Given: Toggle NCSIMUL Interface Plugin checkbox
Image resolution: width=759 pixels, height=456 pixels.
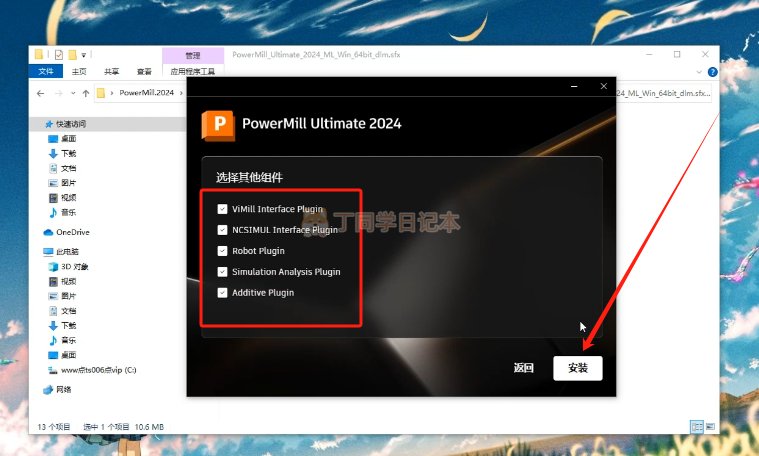Looking at the screenshot, I should 222,229.
